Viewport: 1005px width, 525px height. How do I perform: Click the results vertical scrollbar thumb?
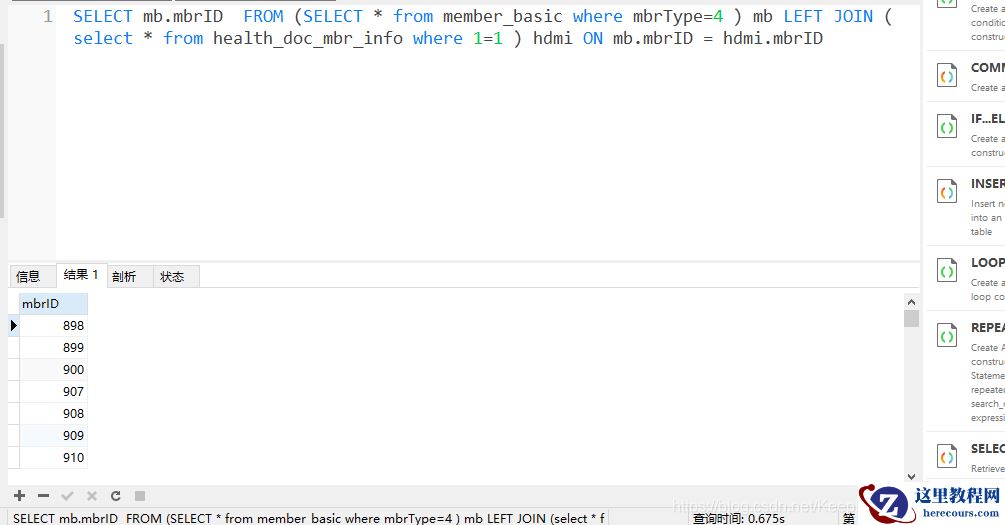pyautogui.click(x=911, y=319)
